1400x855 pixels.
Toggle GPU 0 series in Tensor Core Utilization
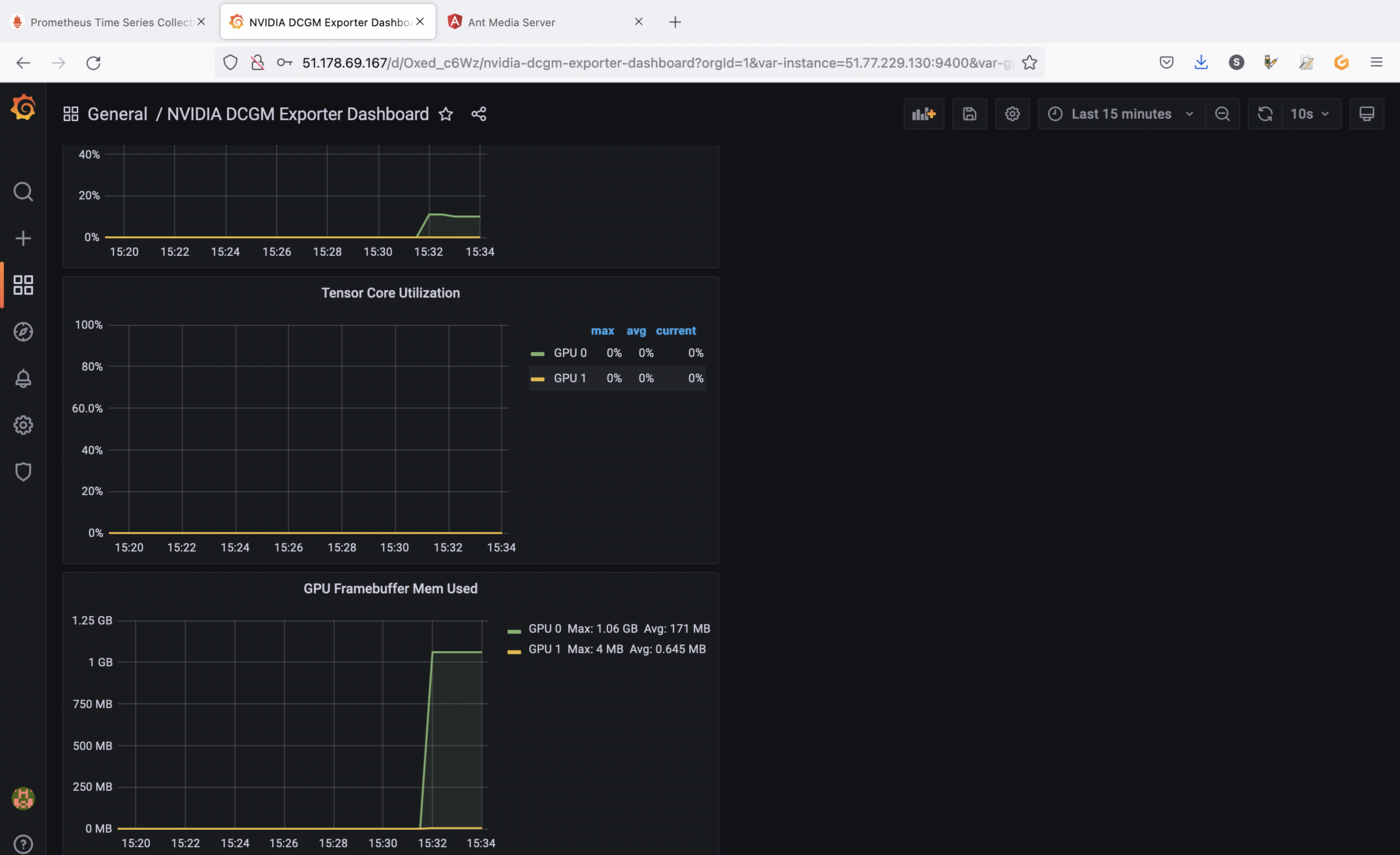569,352
